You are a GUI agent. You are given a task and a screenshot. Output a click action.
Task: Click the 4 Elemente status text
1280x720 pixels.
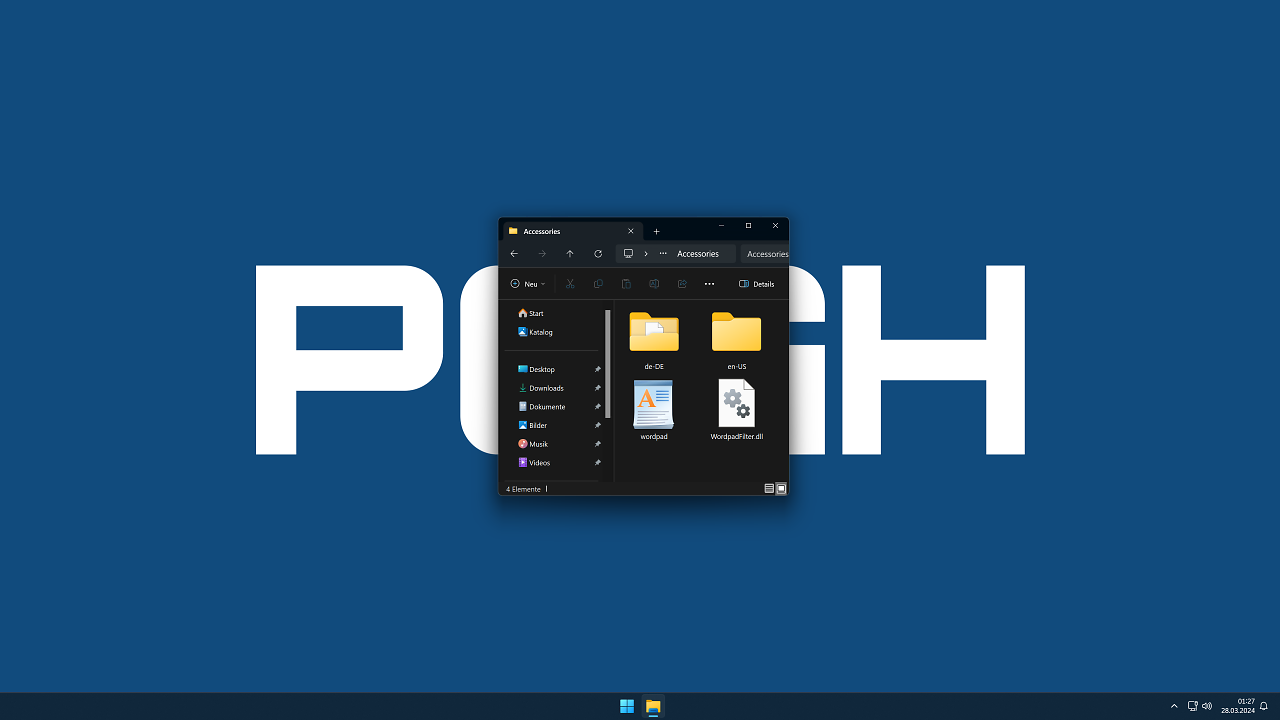[523, 489]
